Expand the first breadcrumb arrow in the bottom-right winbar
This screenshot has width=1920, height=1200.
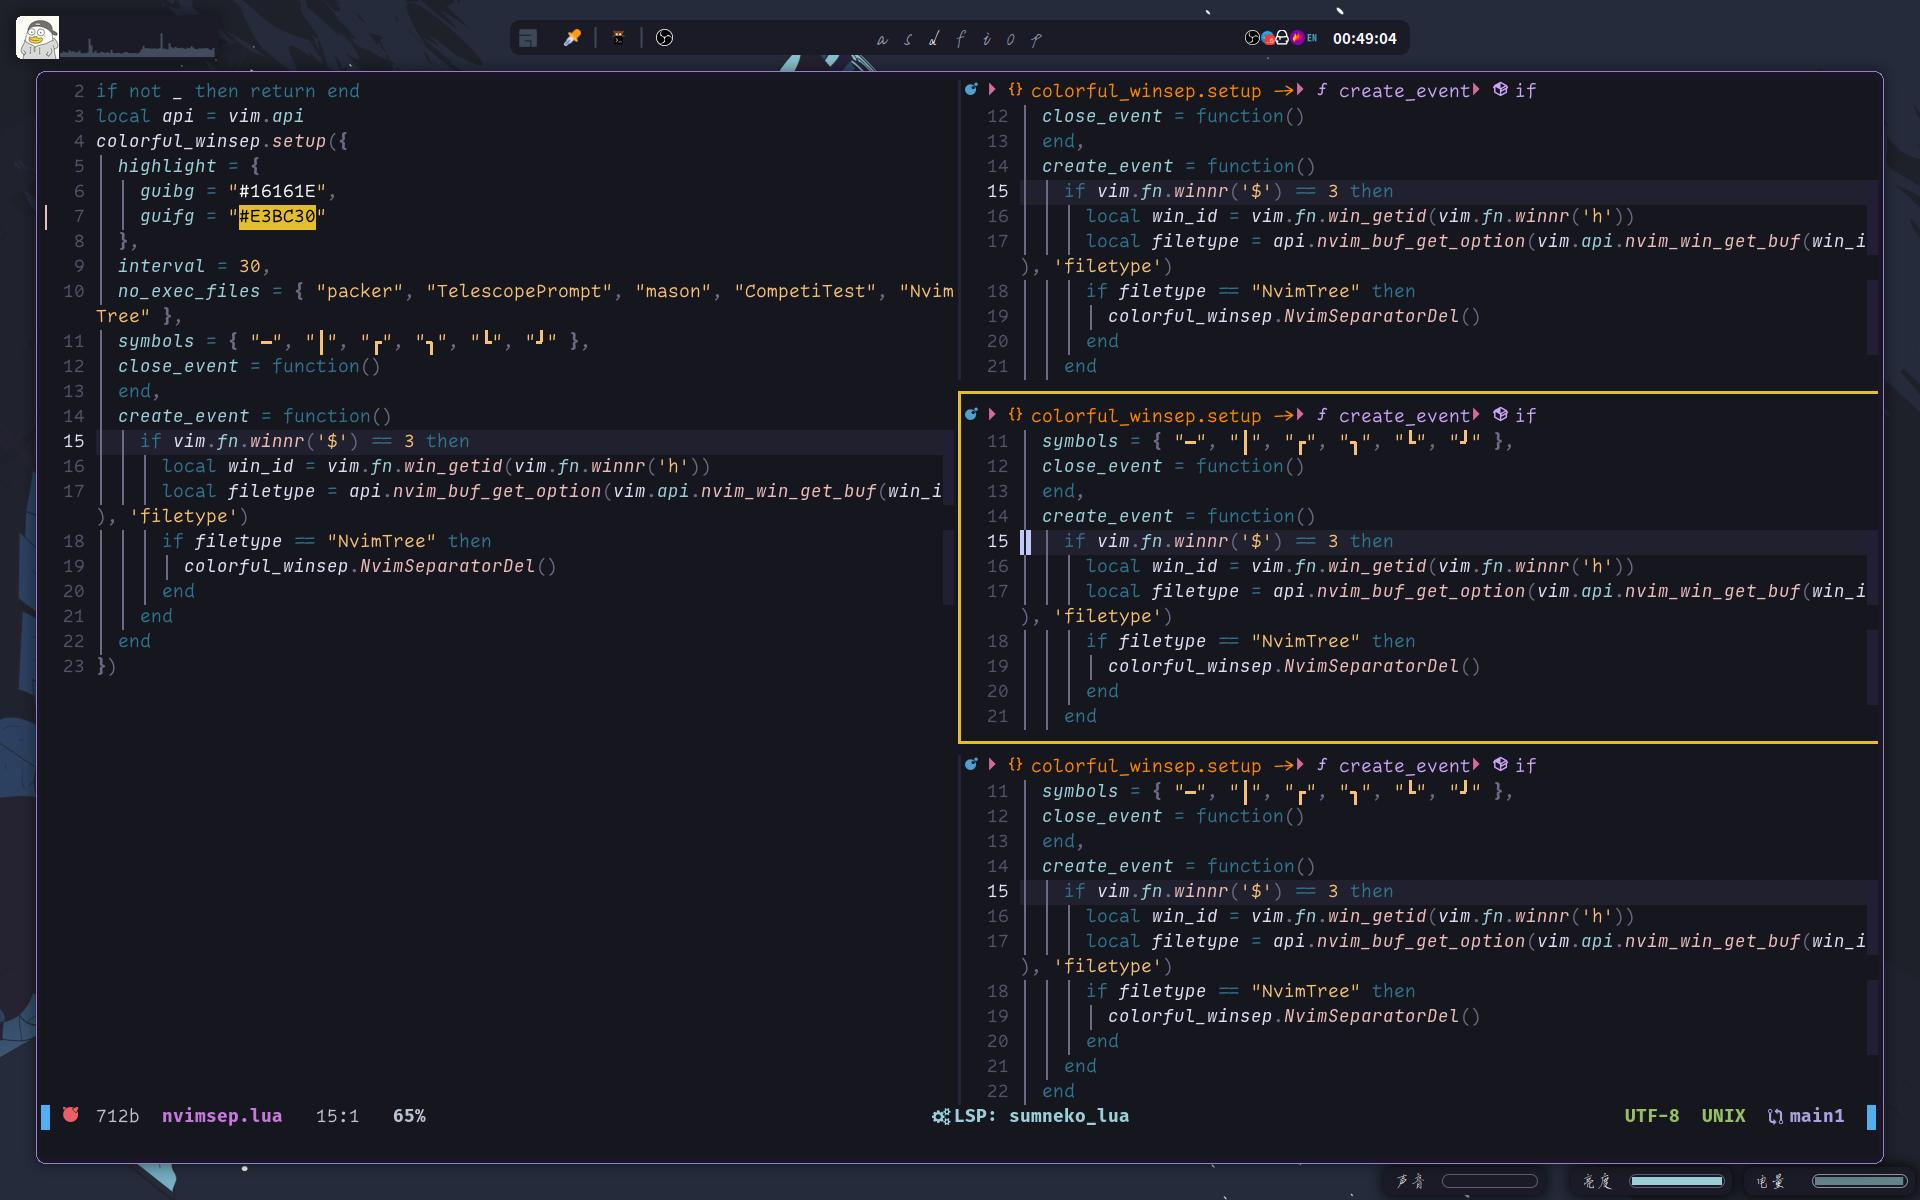pos(992,765)
